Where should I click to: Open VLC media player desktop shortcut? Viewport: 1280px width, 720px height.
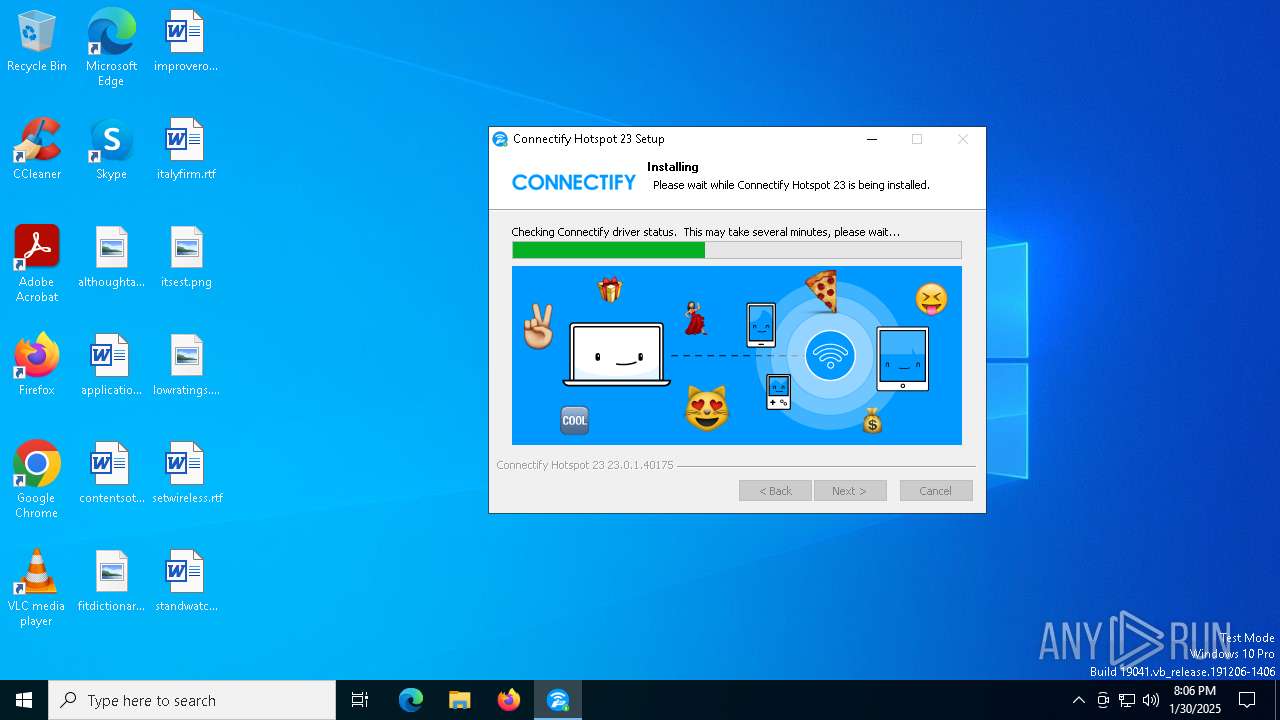(x=37, y=588)
